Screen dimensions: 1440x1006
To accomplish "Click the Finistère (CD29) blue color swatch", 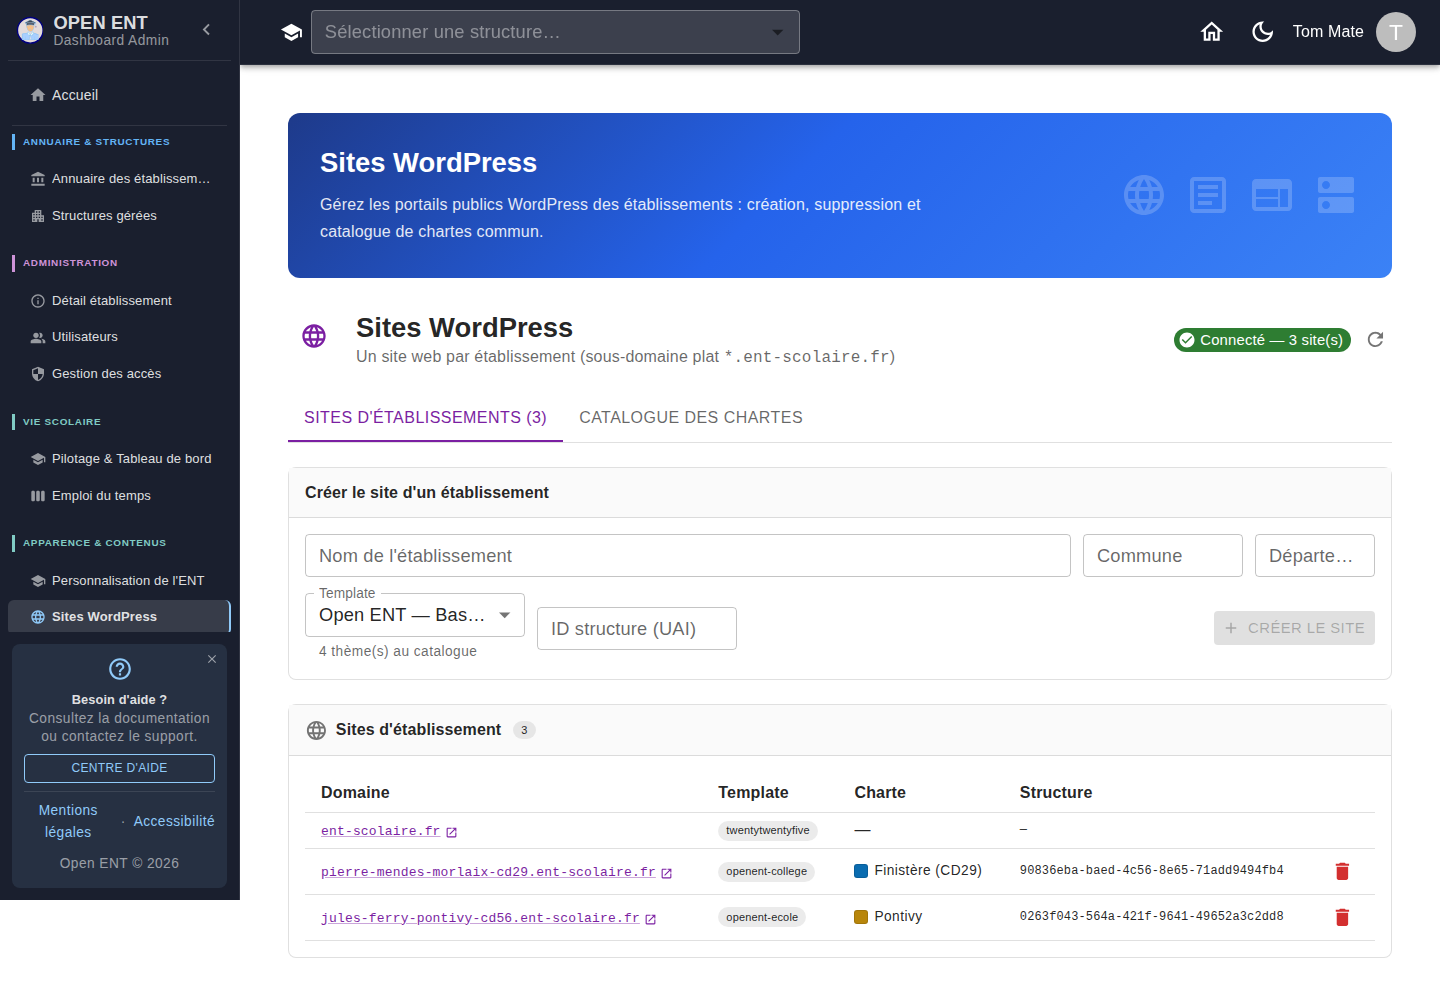I will pyautogui.click(x=861, y=871).
